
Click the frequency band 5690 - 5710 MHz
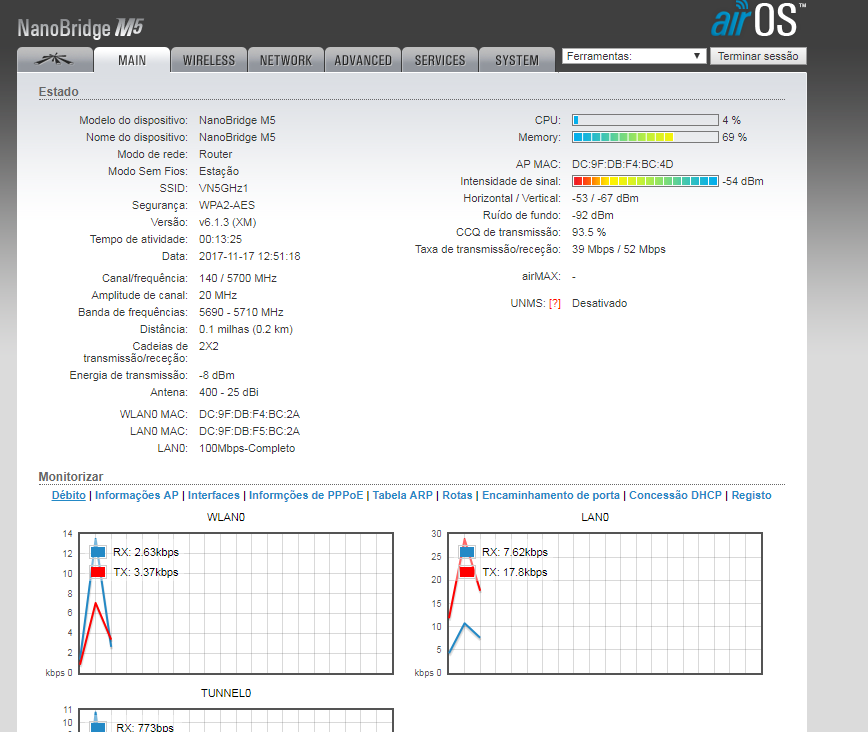(x=241, y=312)
